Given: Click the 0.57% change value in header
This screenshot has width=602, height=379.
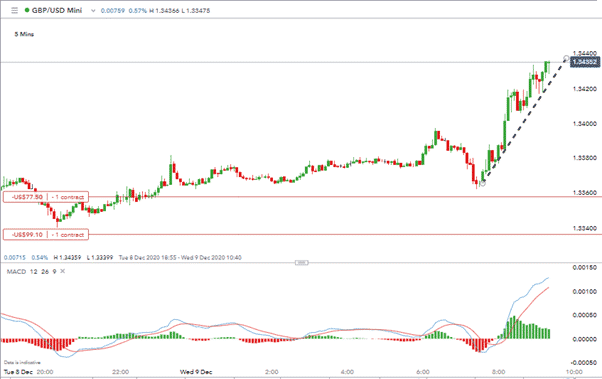Looking at the screenshot, I should (137, 11).
